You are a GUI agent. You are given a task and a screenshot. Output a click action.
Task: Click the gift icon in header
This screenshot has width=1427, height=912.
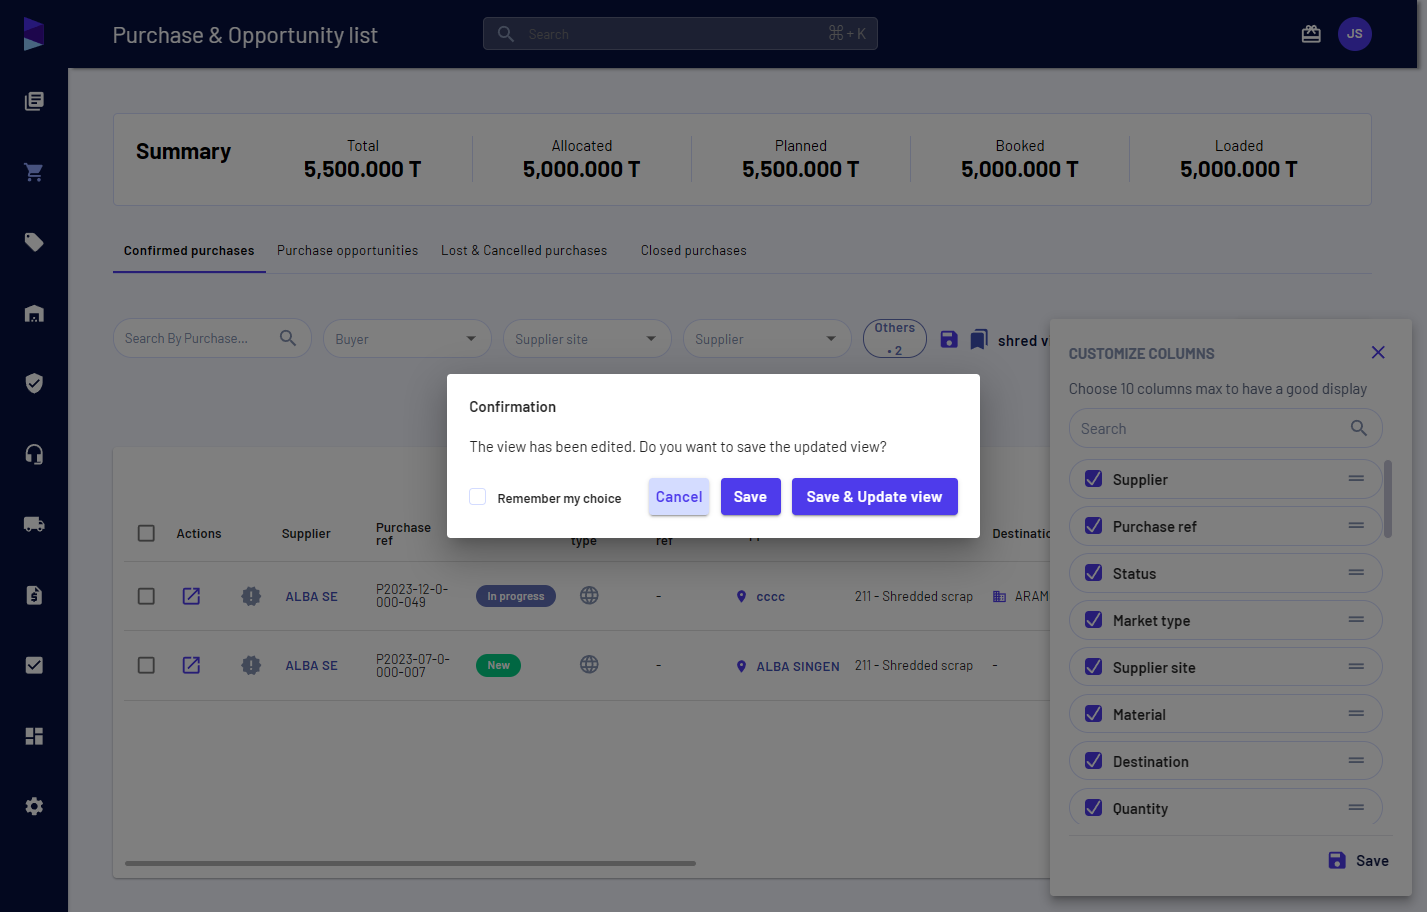[x=1311, y=34]
